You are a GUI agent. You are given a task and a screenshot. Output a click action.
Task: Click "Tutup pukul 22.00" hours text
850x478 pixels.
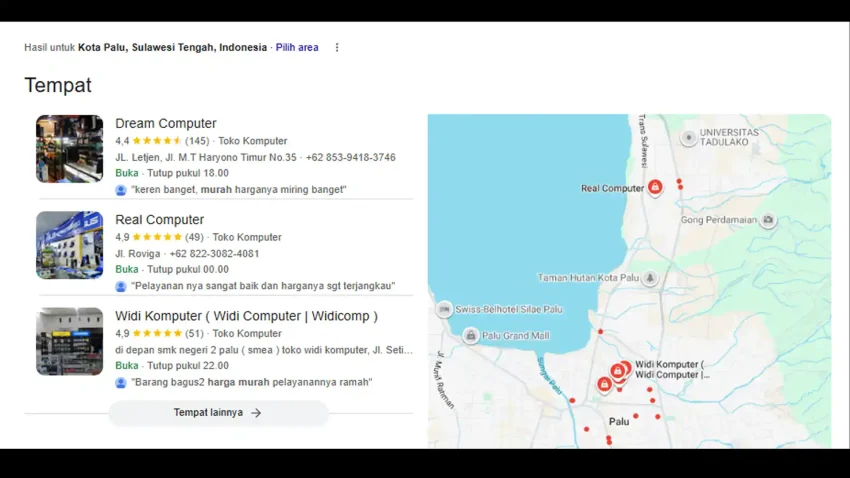188,366
